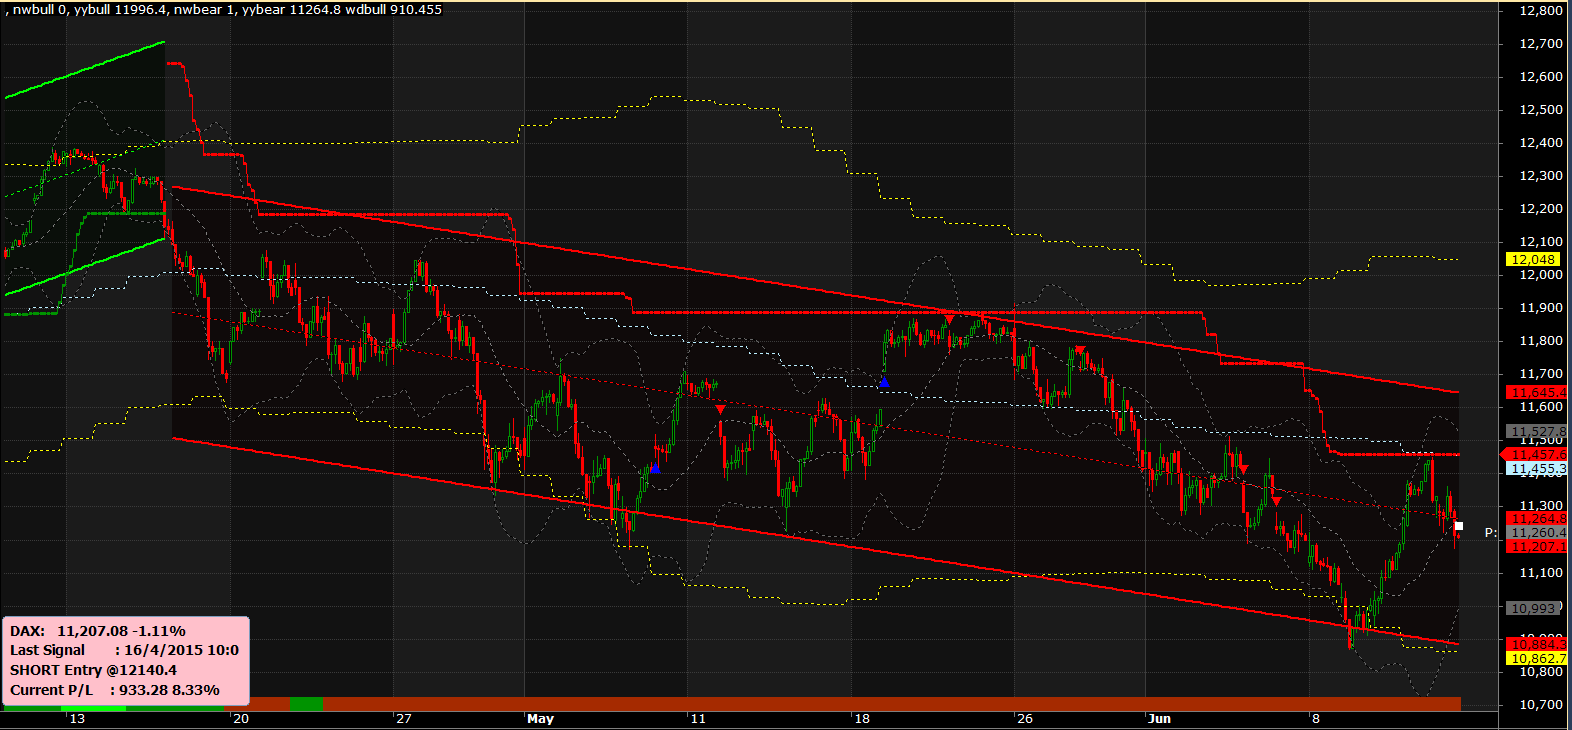Click the 11,300 level on the price axis
Viewport: 1572px width, 730px height.
(x=1541, y=506)
